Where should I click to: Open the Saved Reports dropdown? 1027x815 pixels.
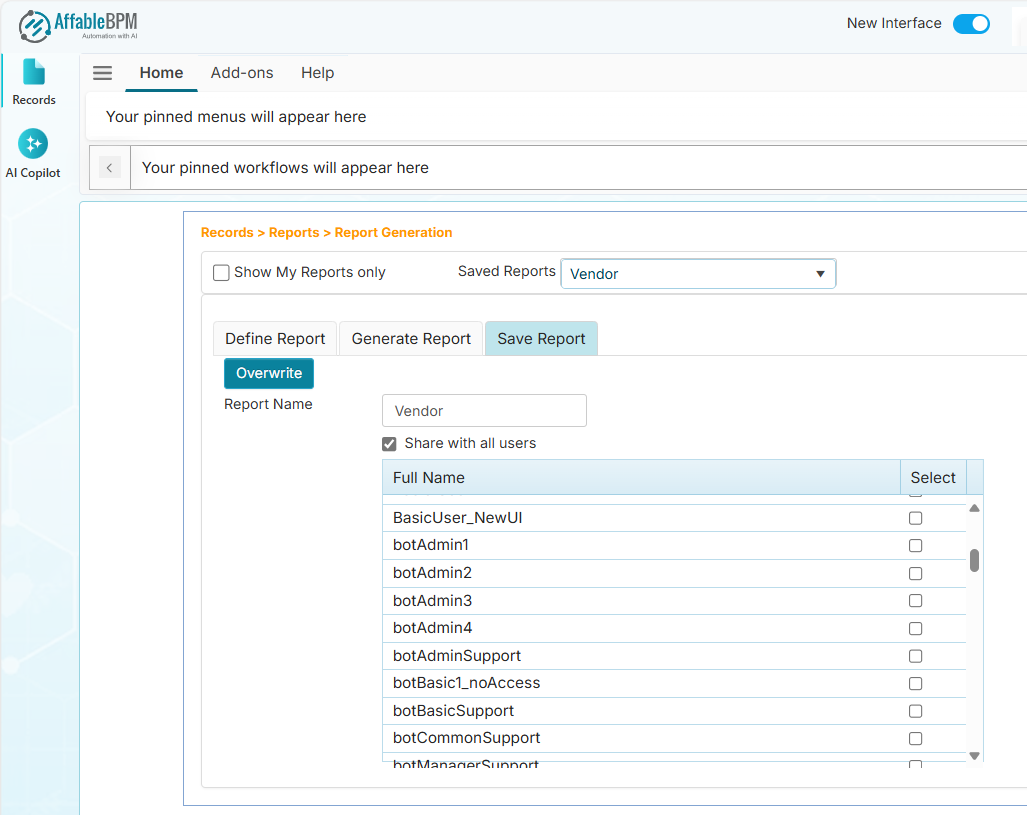pyautogui.click(x=698, y=274)
